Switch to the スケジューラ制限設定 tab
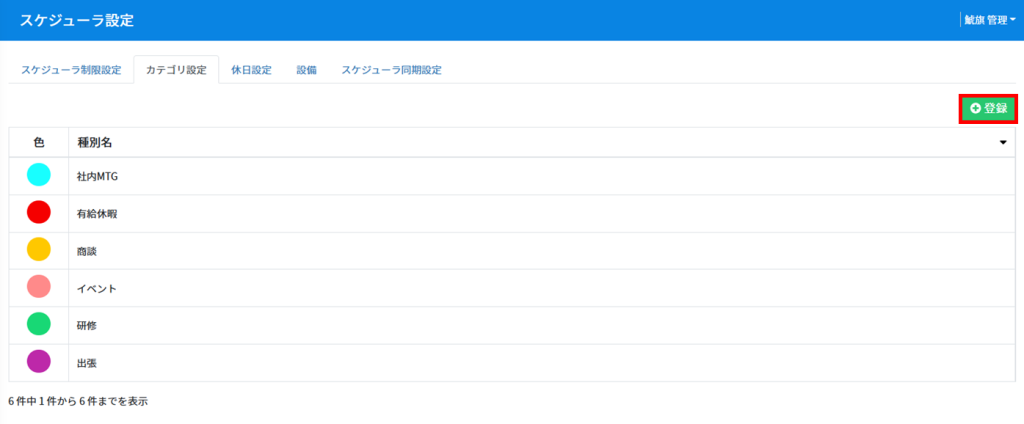1024x424 pixels. [71, 70]
